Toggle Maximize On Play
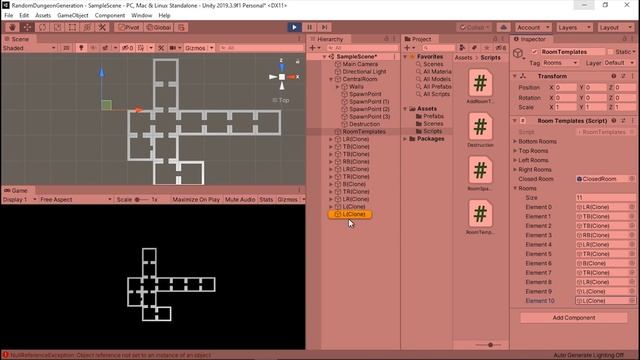 pyautogui.click(x=196, y=200)
